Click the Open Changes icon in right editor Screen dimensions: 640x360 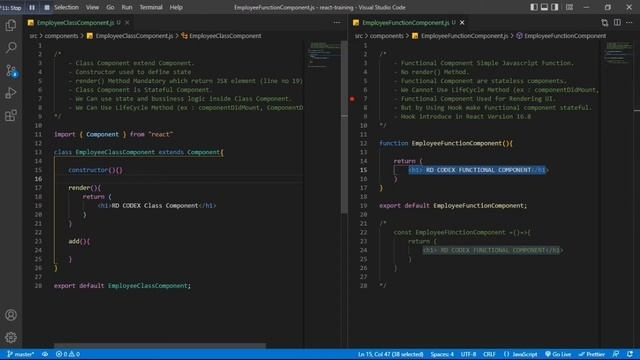[x=604, y=23]
